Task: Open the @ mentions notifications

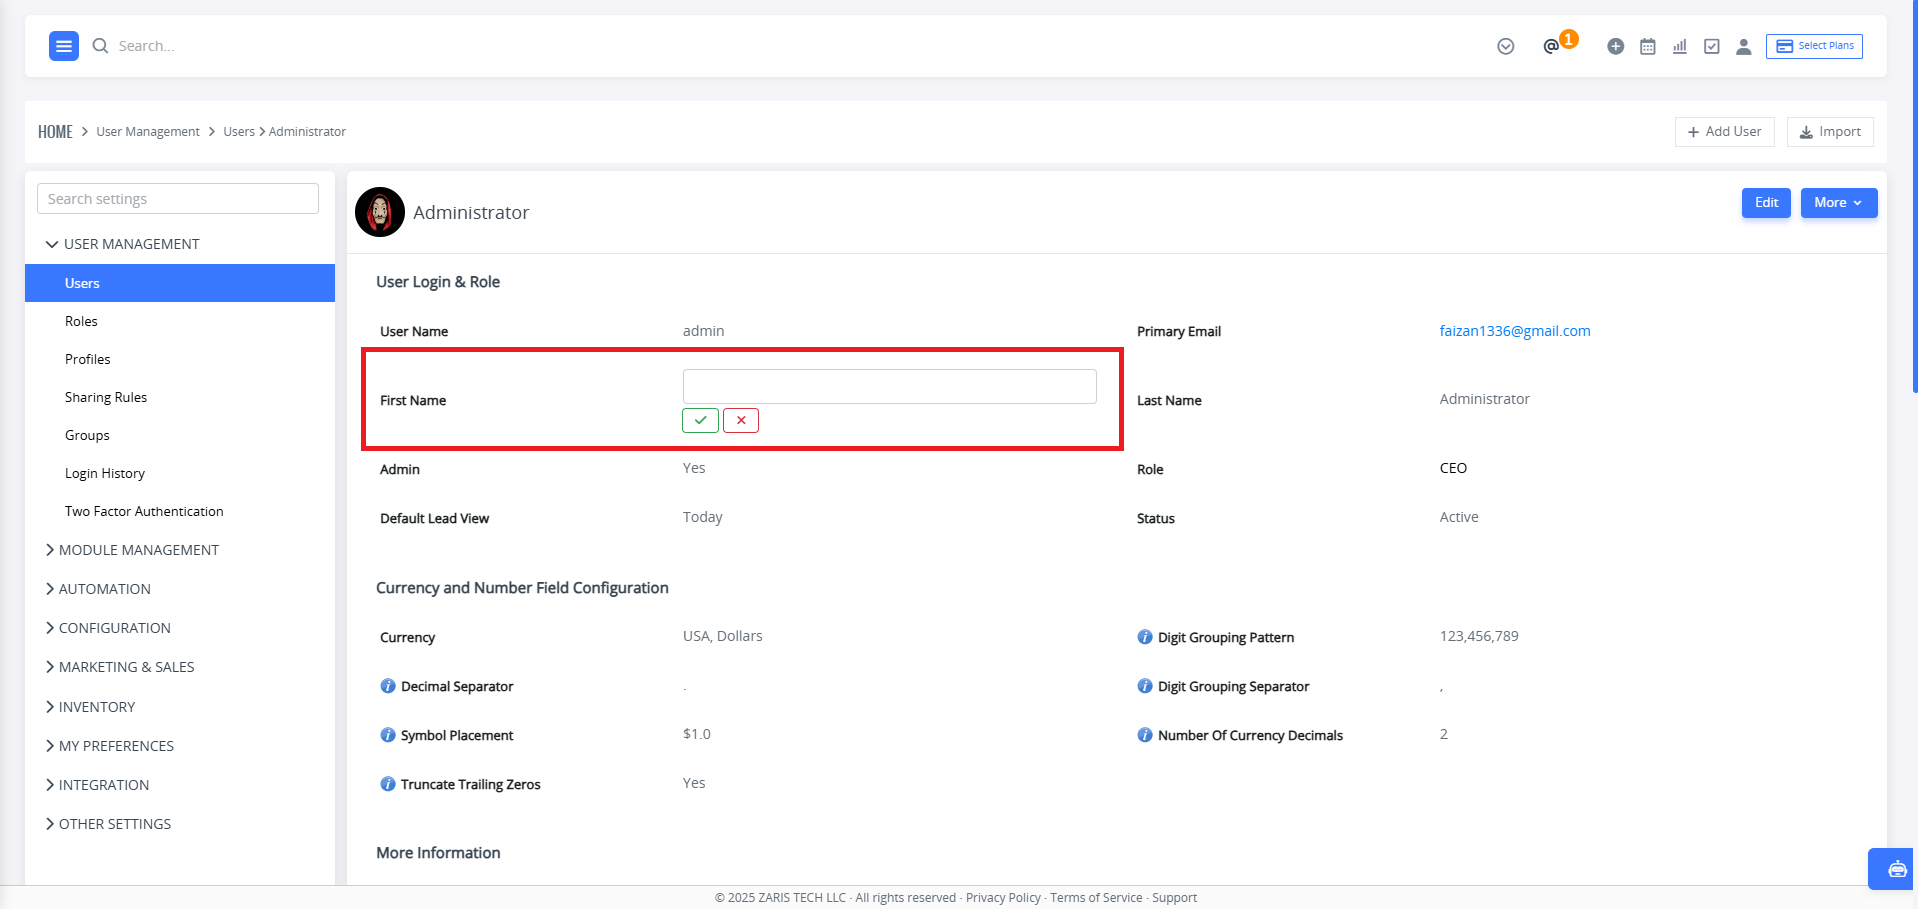Action: [x=1552, y=46]
